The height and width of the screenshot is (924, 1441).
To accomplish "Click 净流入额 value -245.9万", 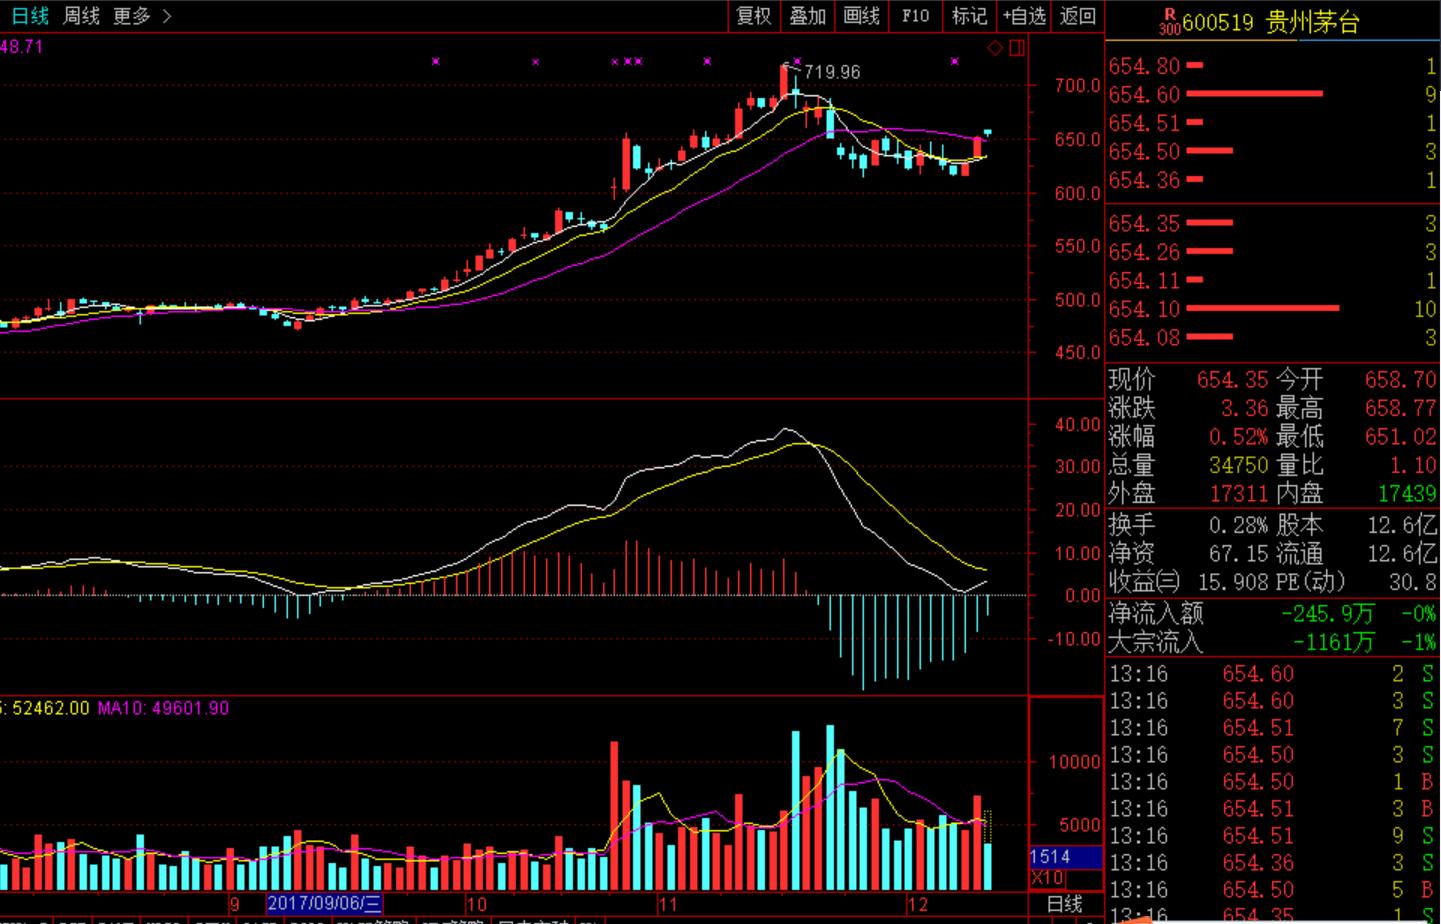I will (1328, 613).
